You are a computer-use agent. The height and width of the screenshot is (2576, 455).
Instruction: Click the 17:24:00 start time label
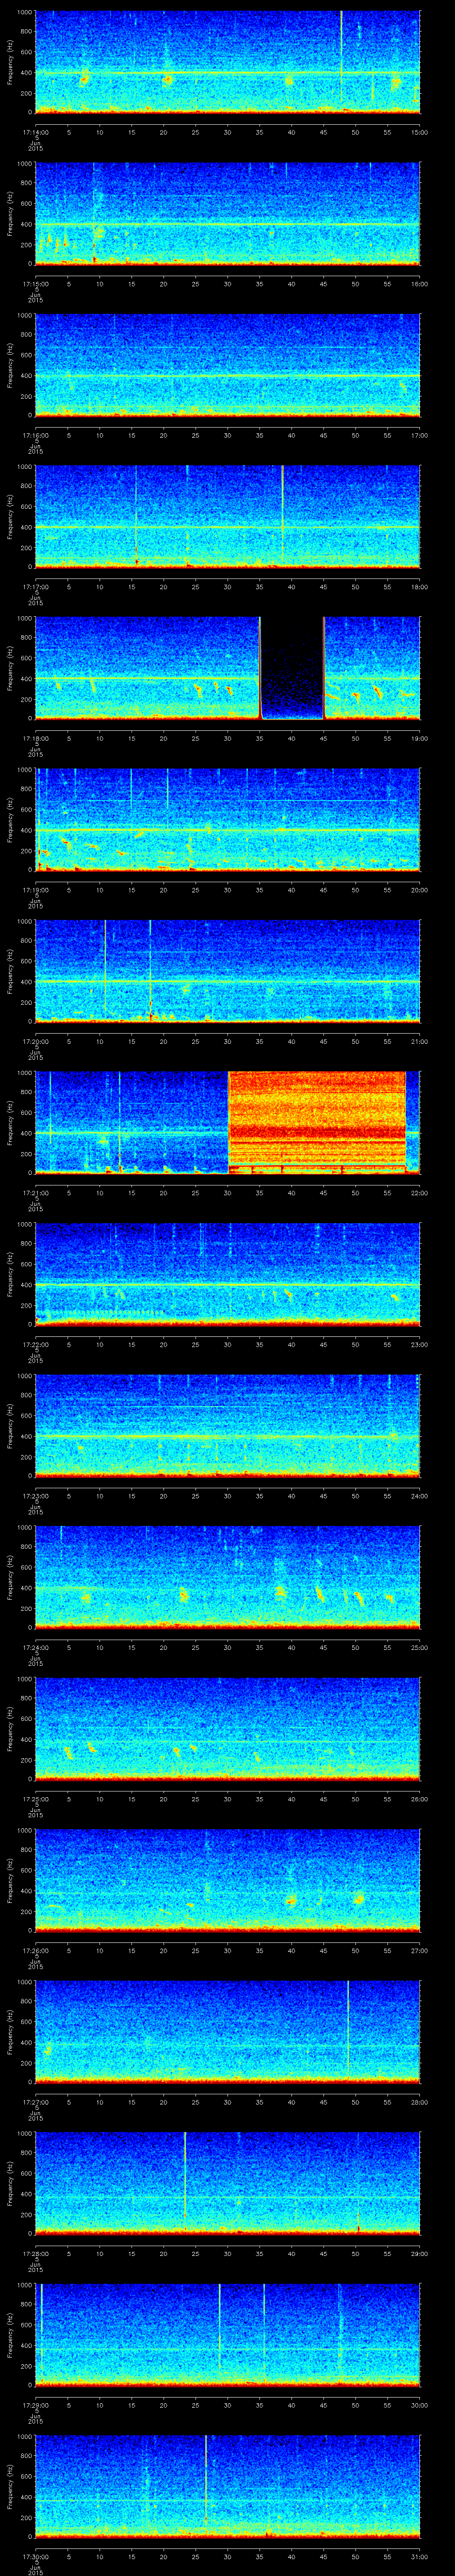point(36,1647)
